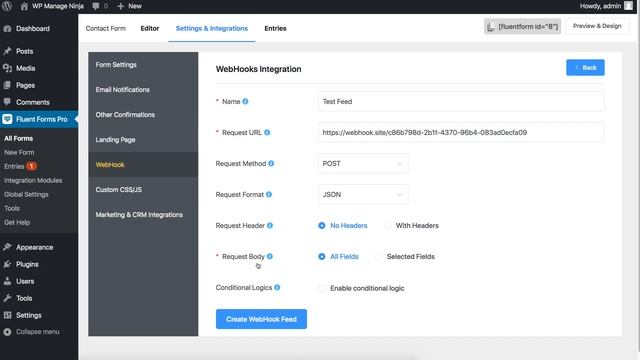Click the Contact Form title link
The image size is (640, 360).
[106, 28]
